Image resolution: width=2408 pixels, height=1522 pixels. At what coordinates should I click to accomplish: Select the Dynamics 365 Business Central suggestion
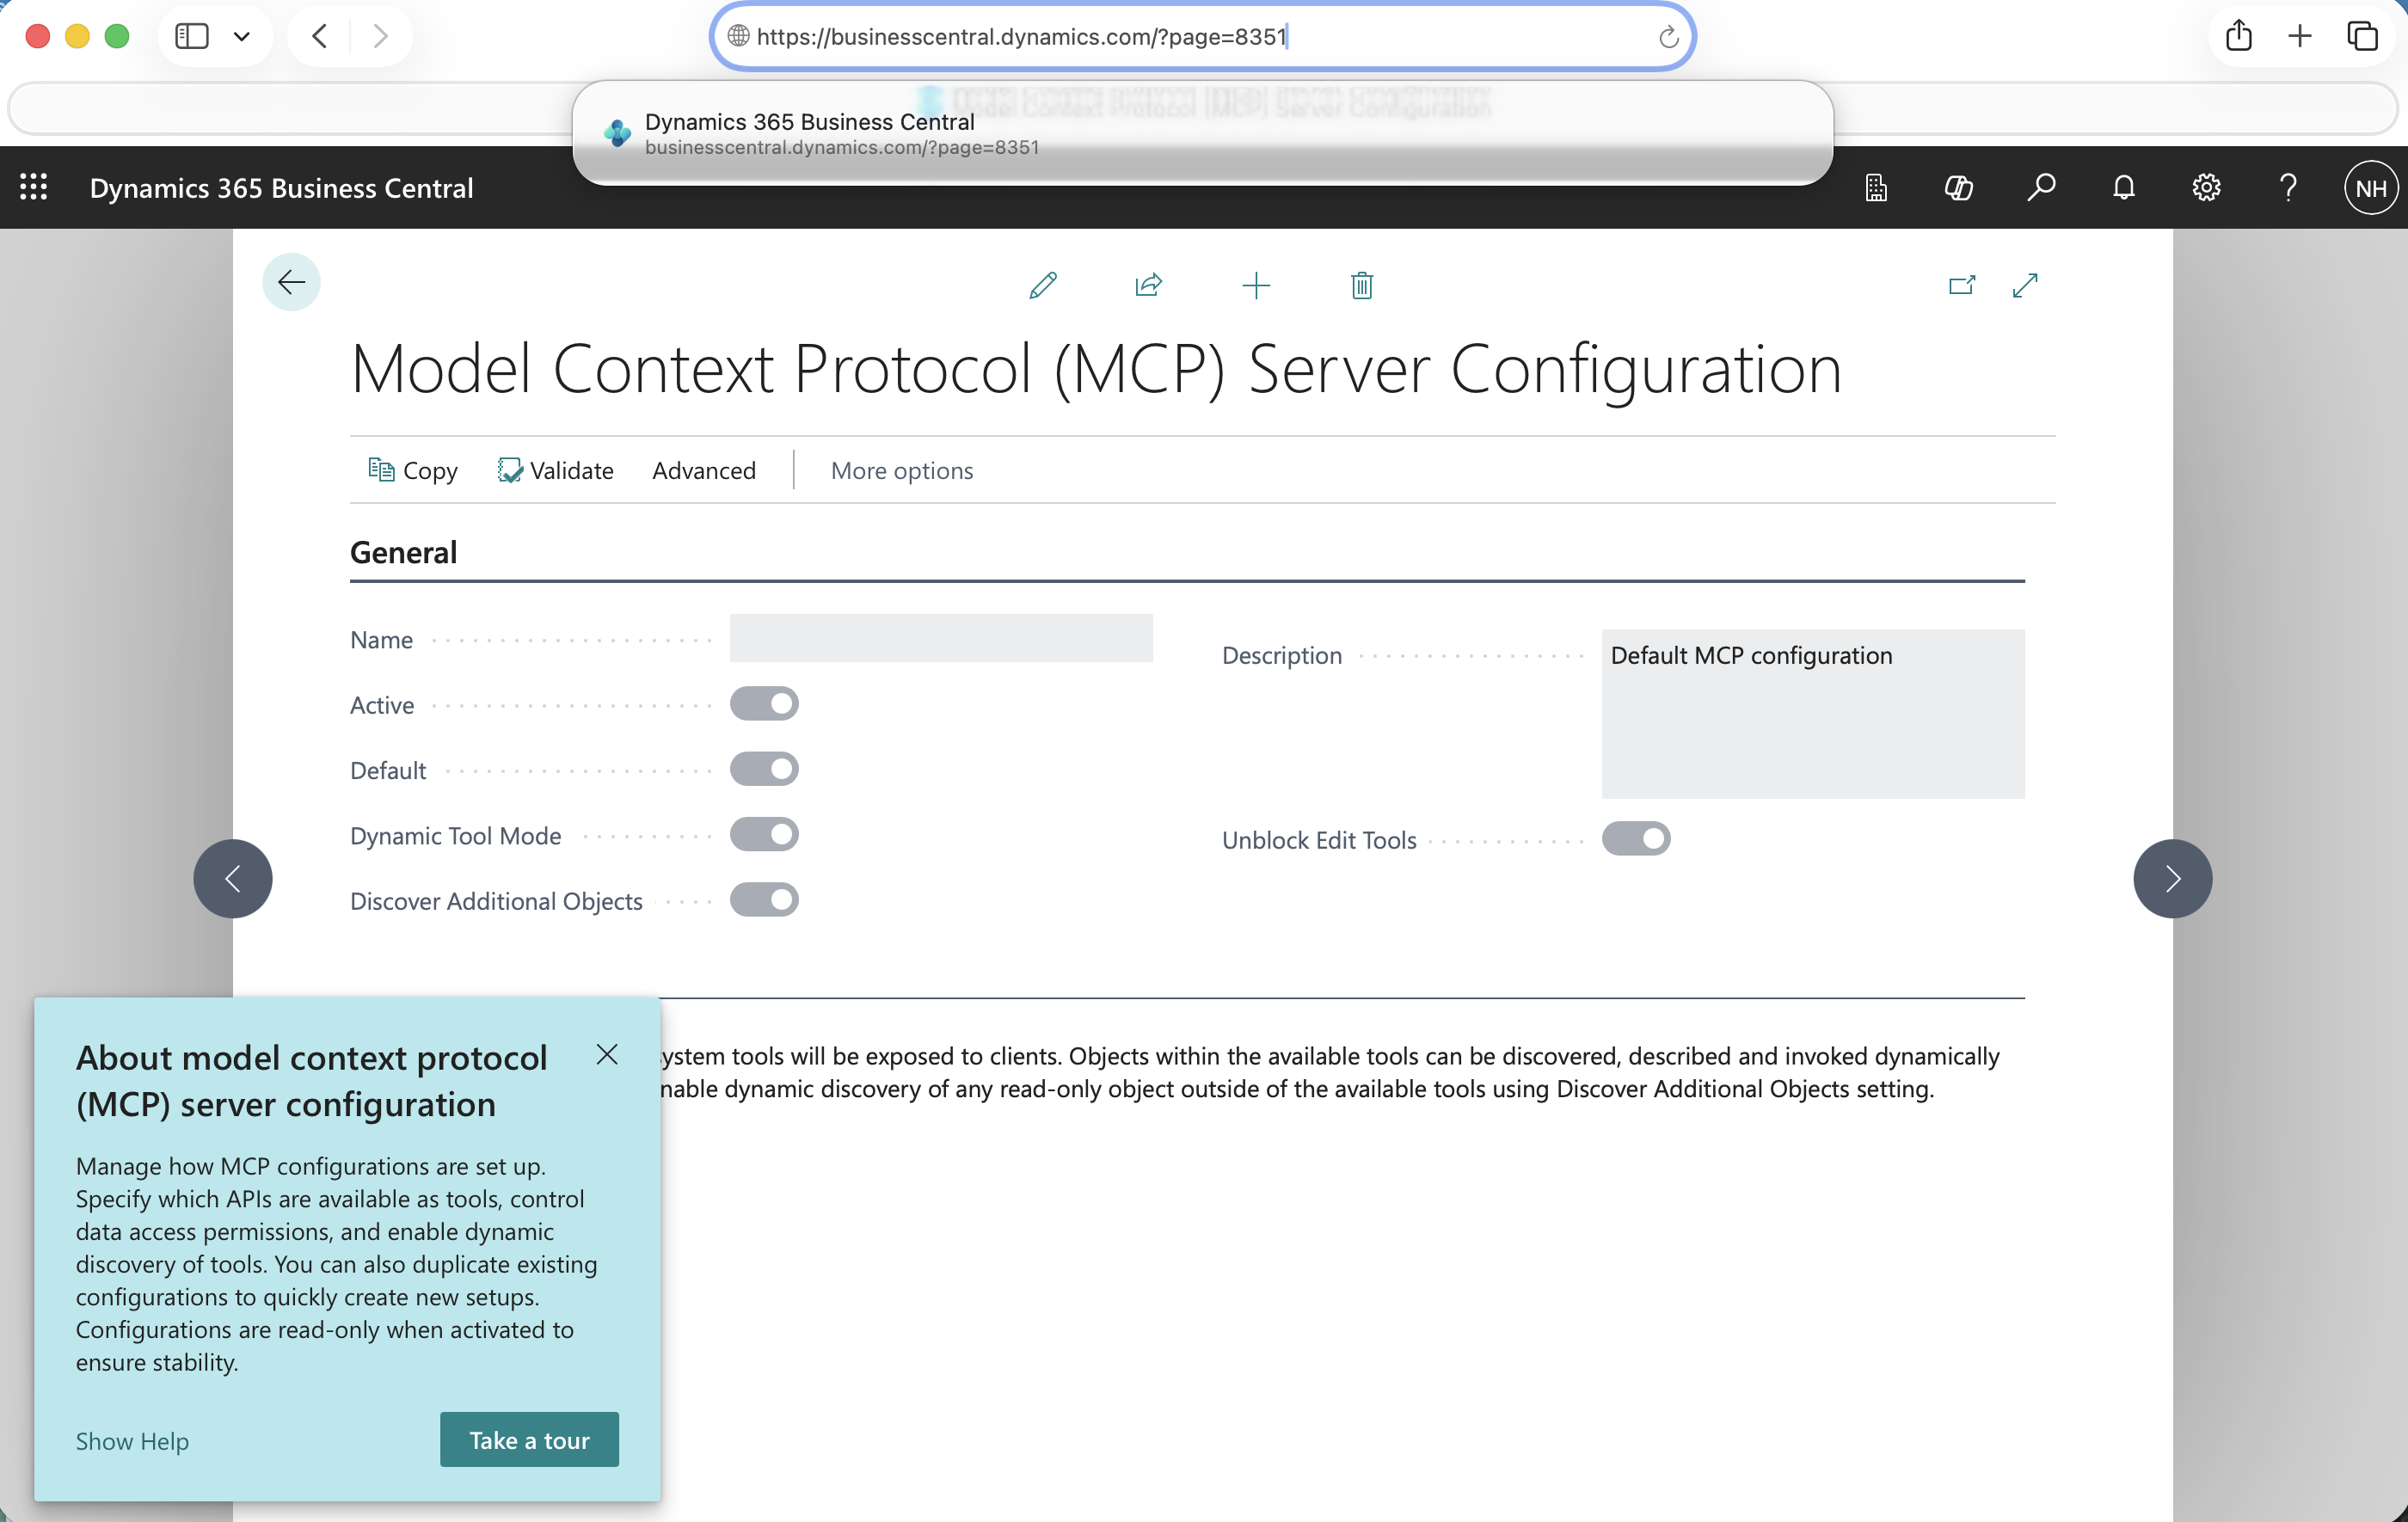1203,133
